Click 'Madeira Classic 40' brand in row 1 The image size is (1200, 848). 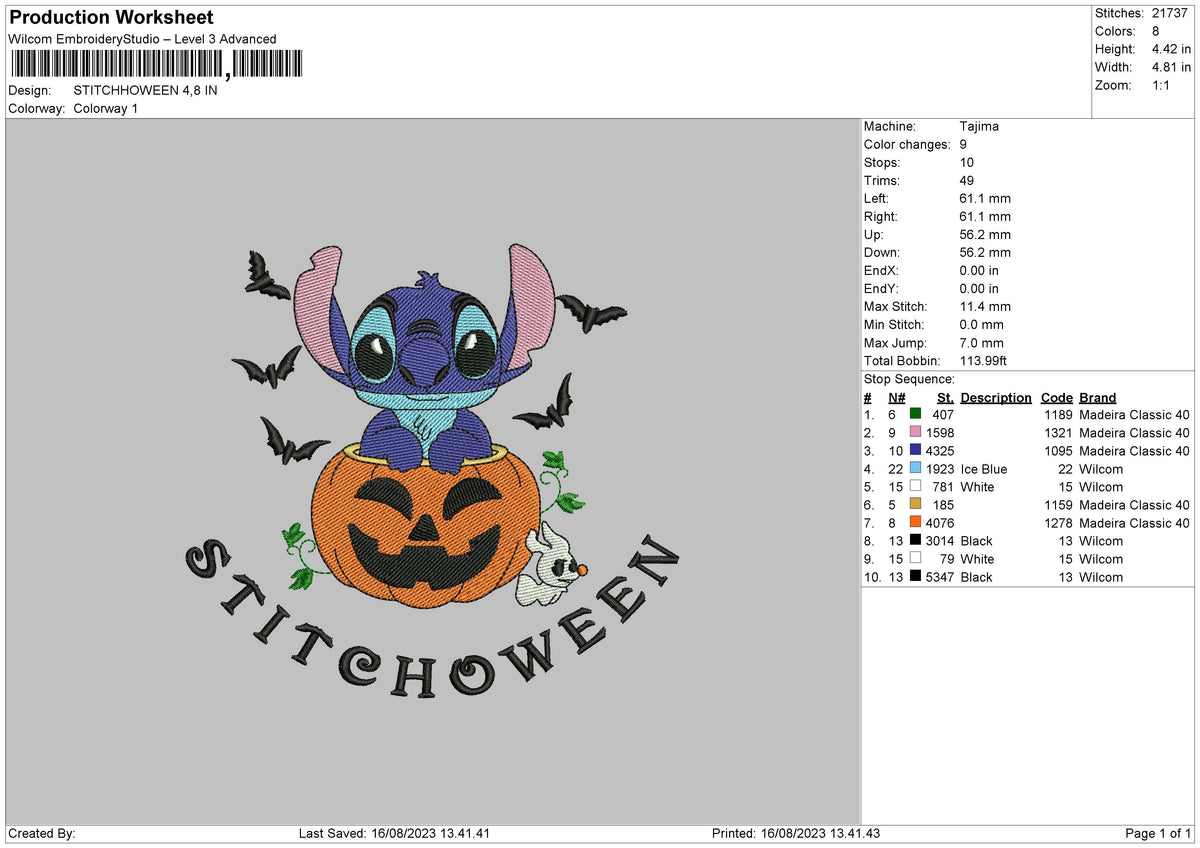click(x=1135, y=414)
